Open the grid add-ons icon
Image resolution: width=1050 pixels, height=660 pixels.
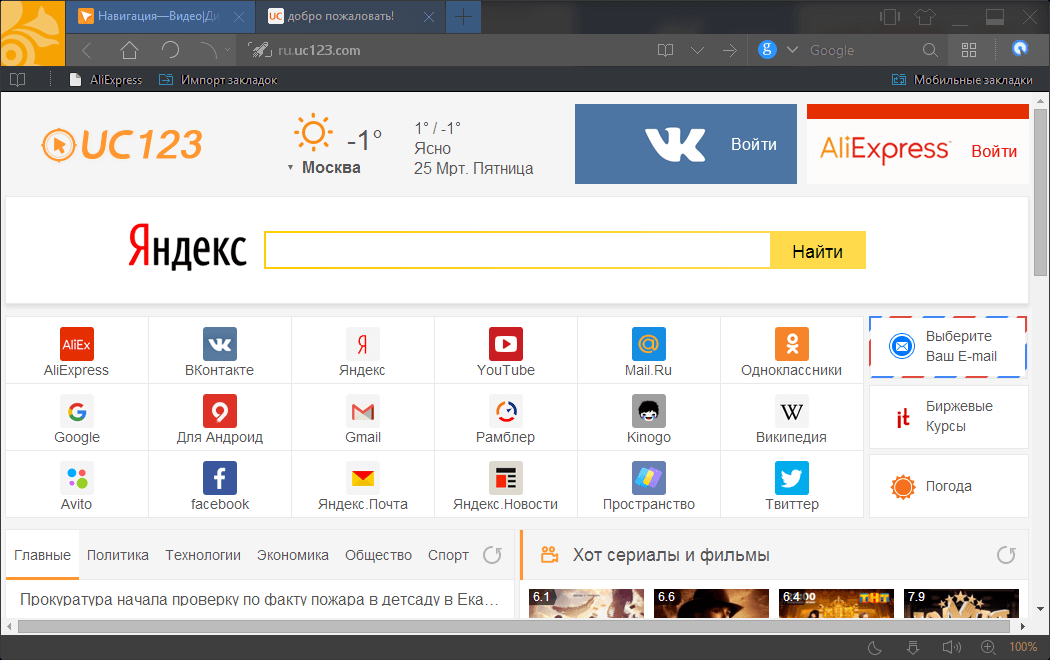[x=969, y=50]
